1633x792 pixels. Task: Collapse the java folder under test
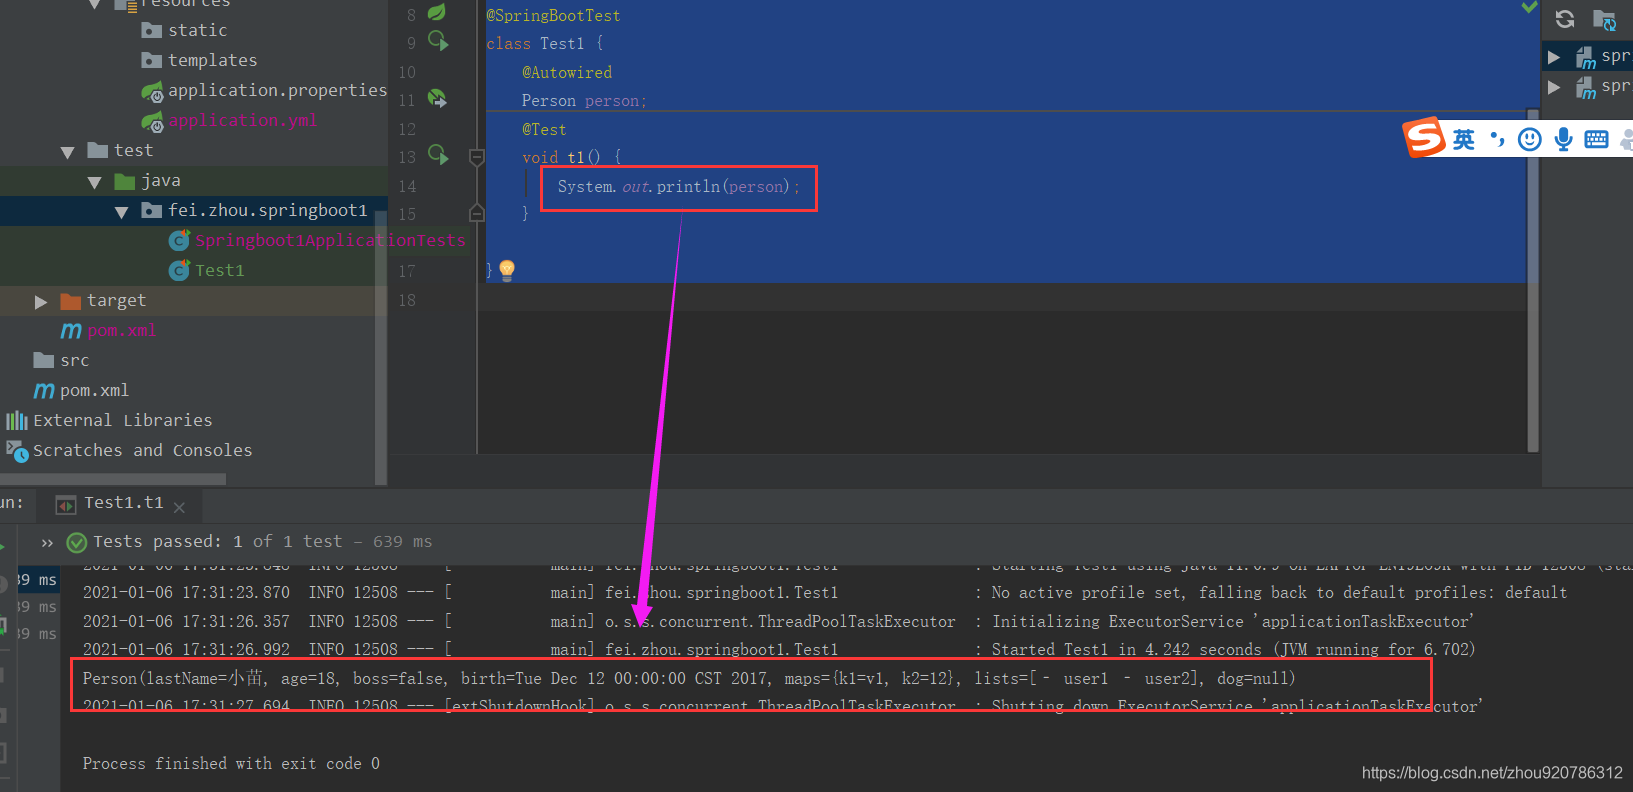pyautogui.click(x=94, y=182)
